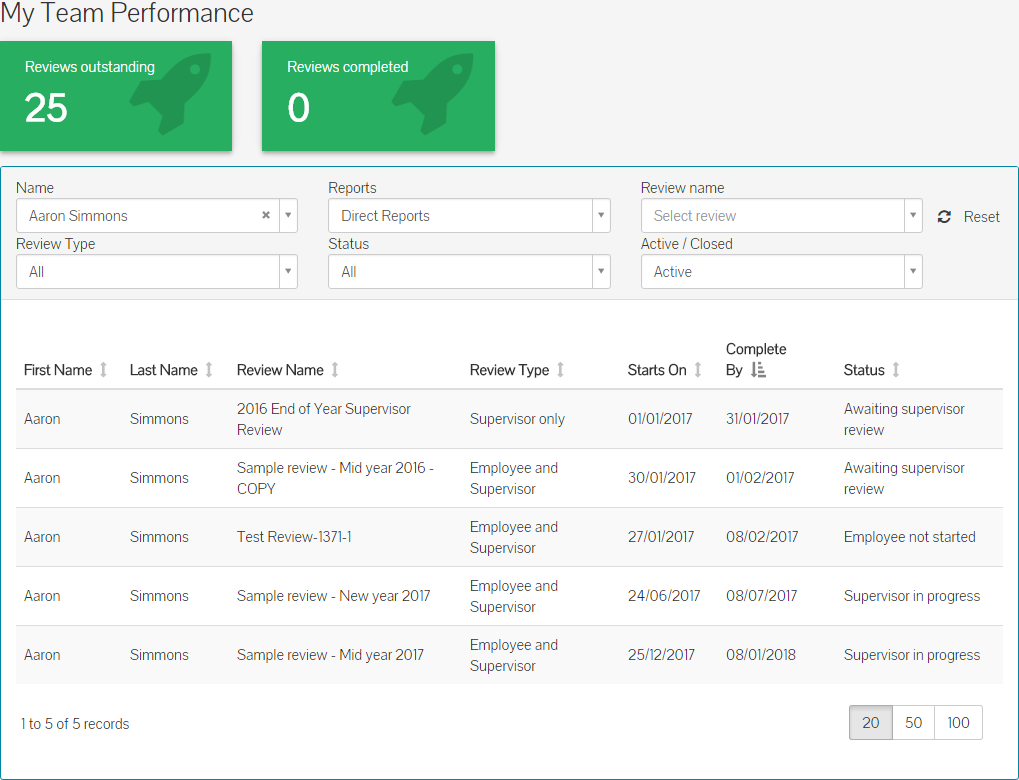Click the refresh icon beside Reset

coord(944,217)
